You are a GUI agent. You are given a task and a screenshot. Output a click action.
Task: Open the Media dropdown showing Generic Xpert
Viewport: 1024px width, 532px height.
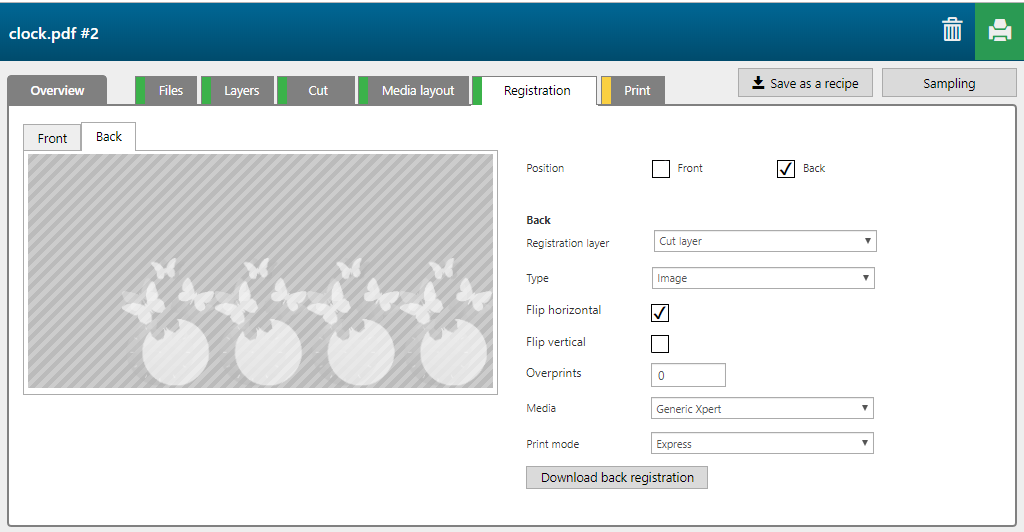[x=762, y=409]
